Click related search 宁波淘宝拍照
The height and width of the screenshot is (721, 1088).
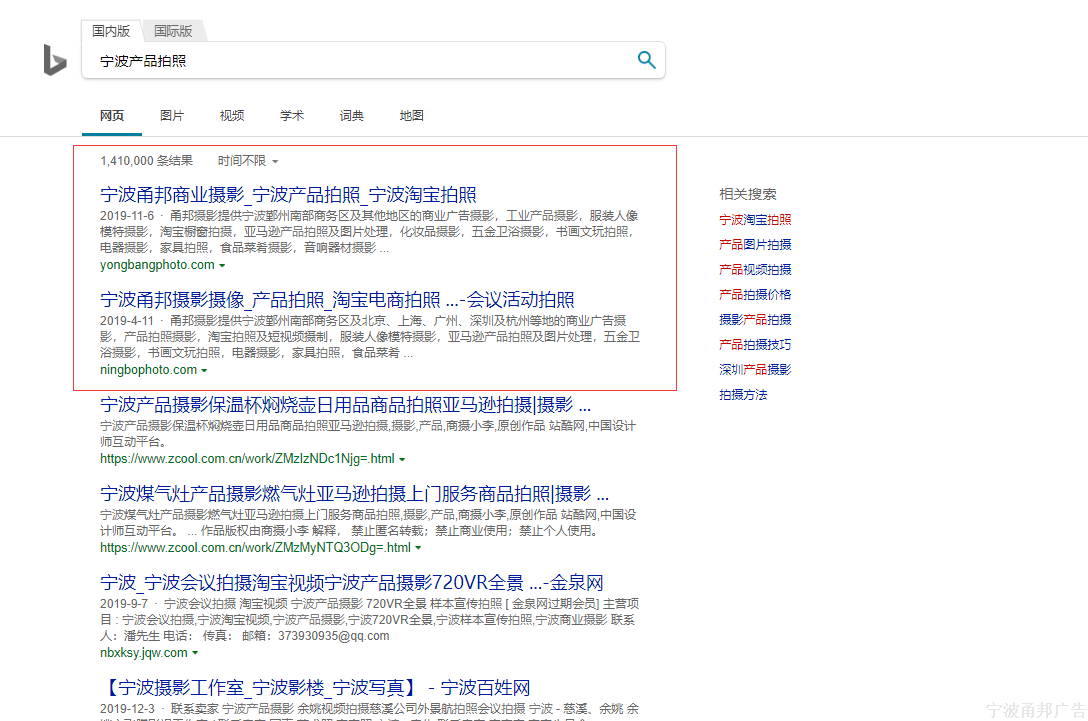pyautogui.click(x=755, y=220)
